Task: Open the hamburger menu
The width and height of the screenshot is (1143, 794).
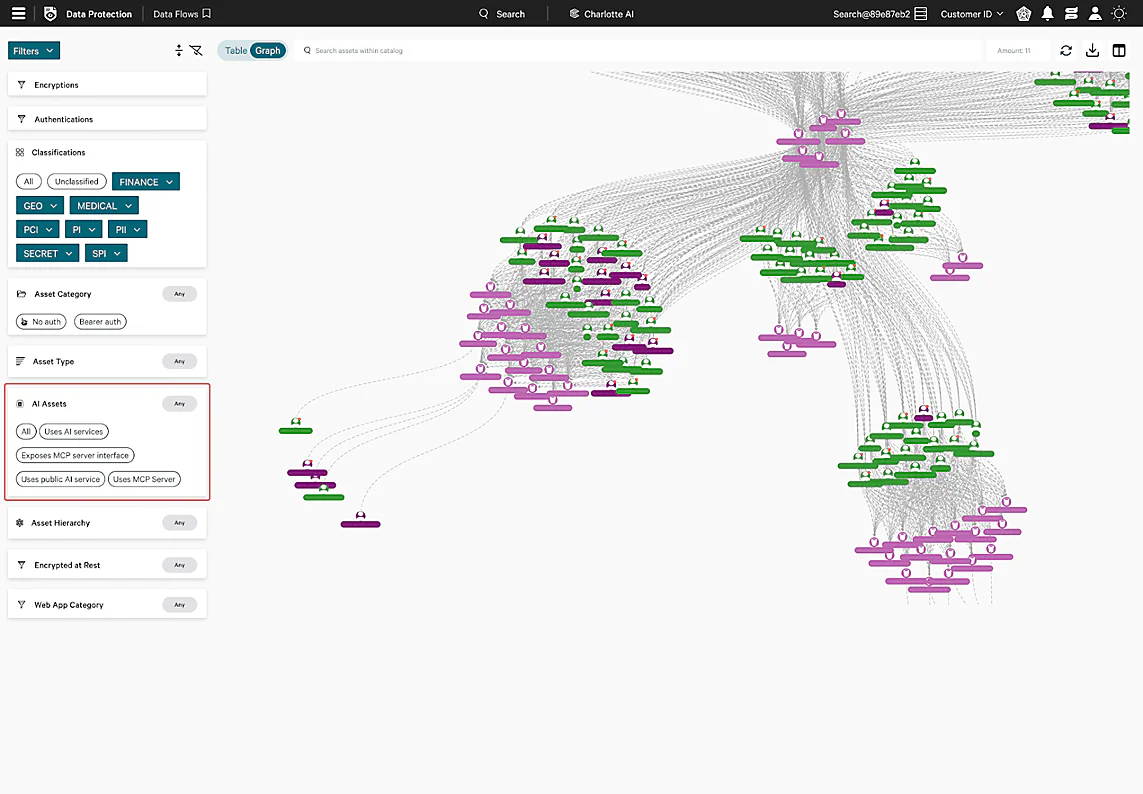Action: tap(17, 13)
